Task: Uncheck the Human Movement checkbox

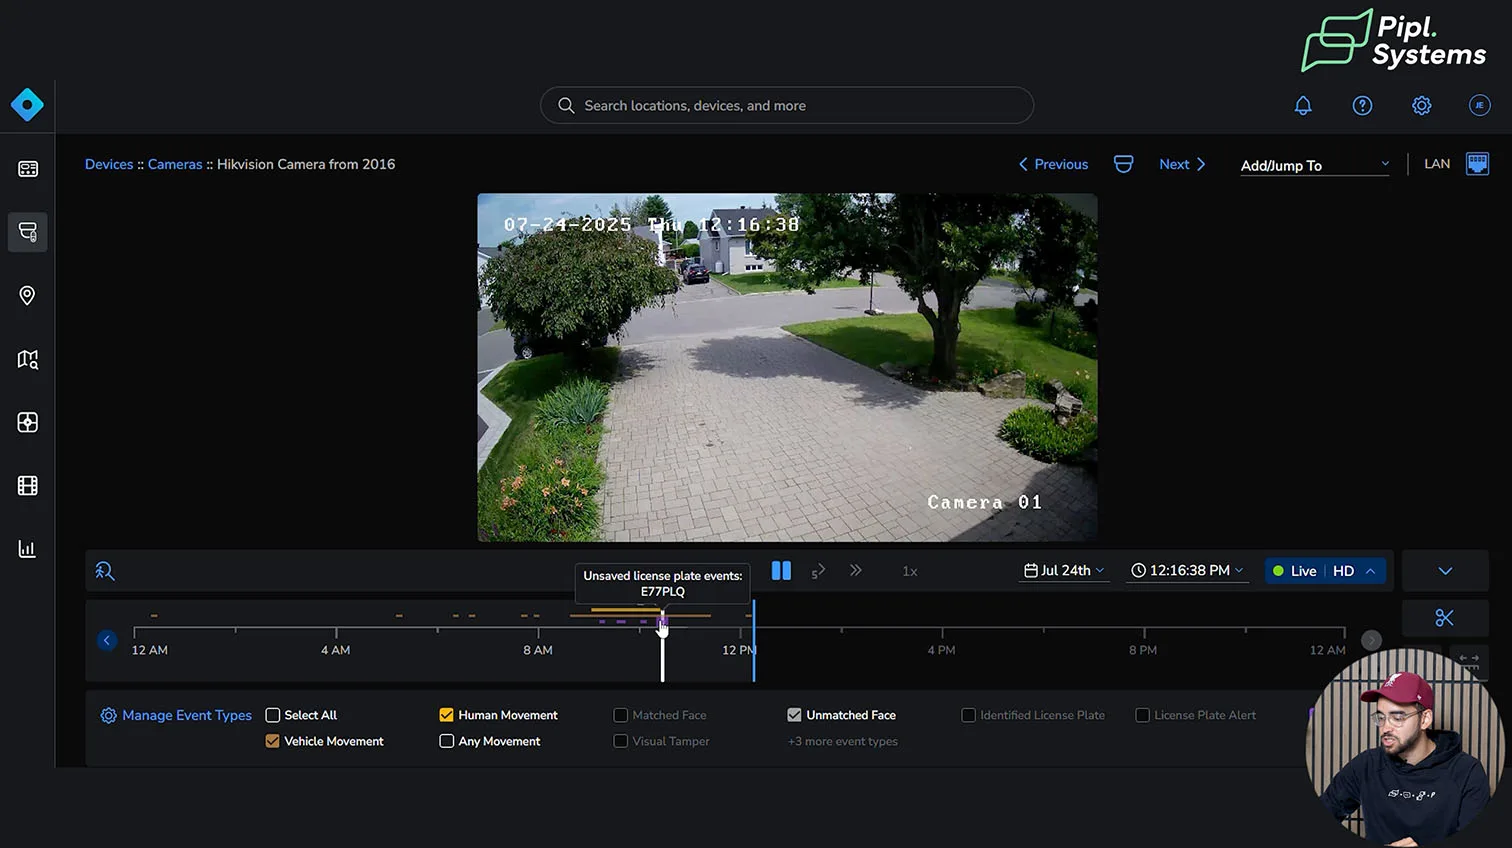Action: point(446,715)
